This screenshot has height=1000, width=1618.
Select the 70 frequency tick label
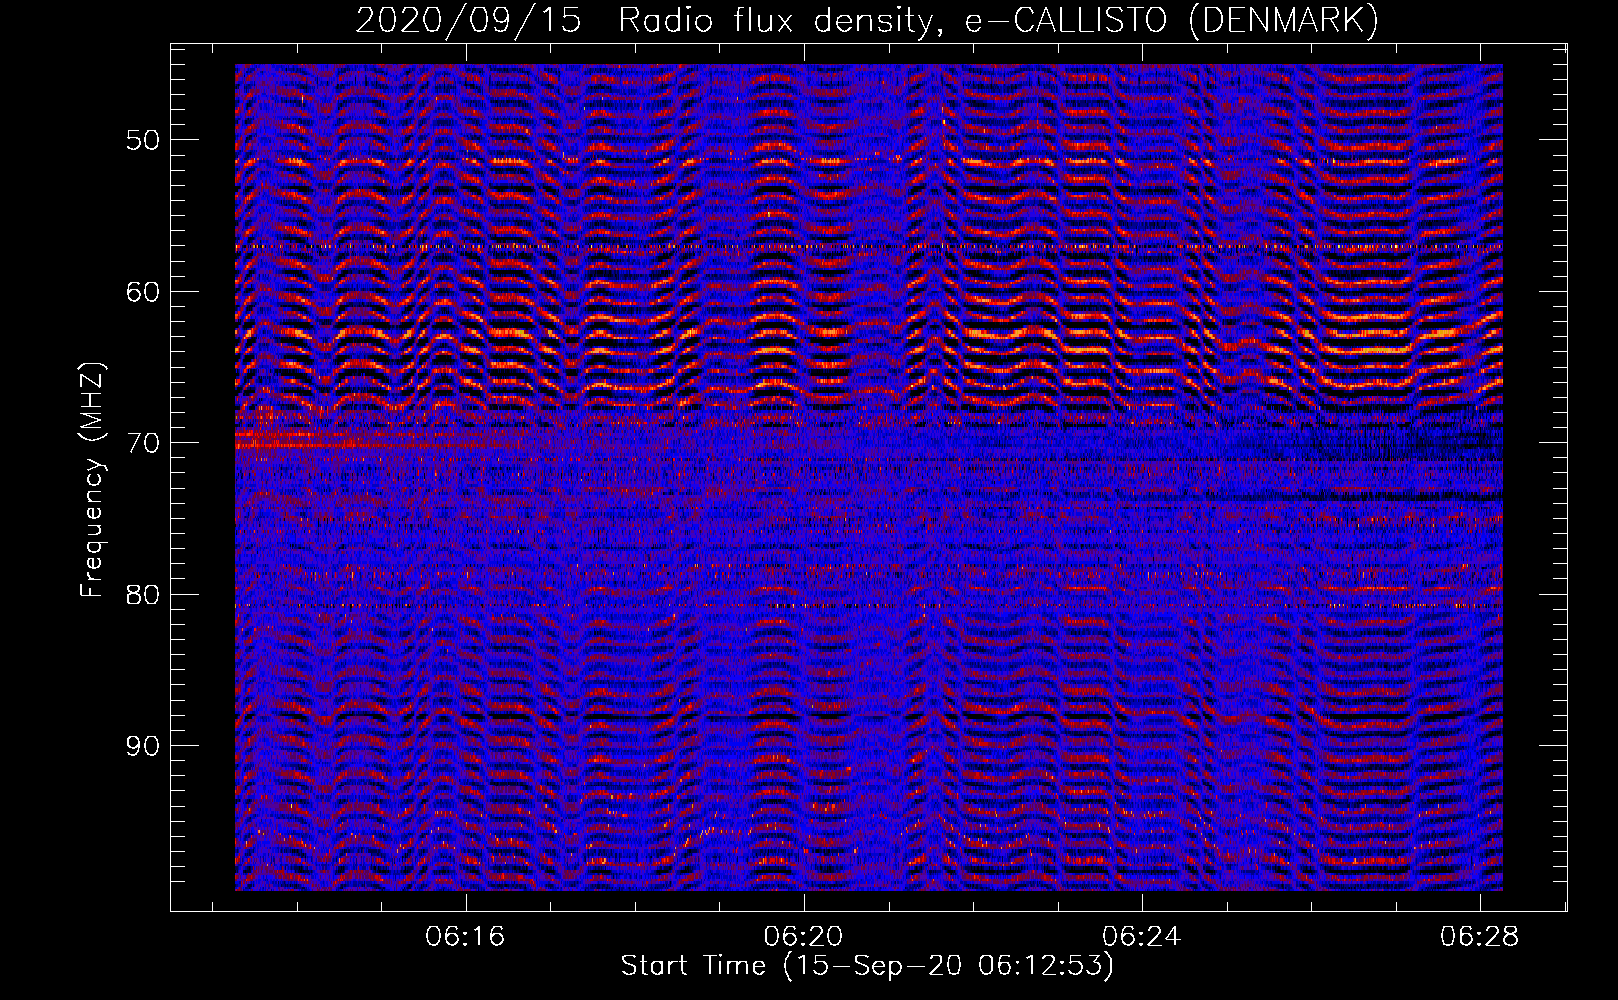coord(143,443)
